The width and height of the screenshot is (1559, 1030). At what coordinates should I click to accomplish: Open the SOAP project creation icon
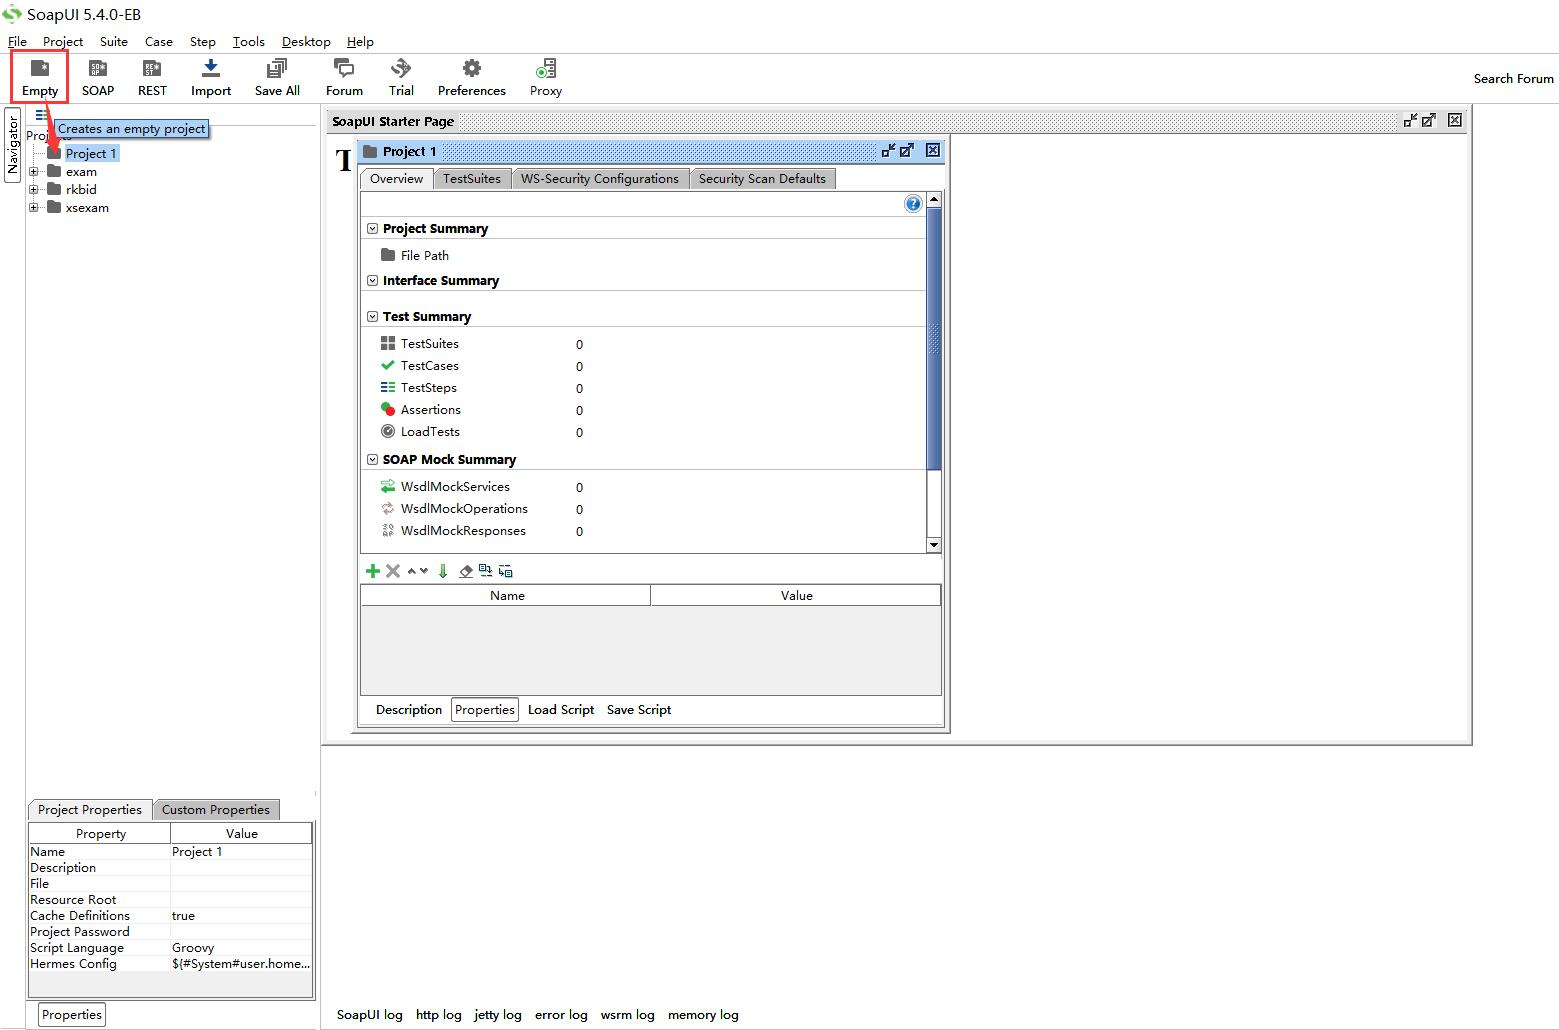pyautogui.click(x=97, y=75)
